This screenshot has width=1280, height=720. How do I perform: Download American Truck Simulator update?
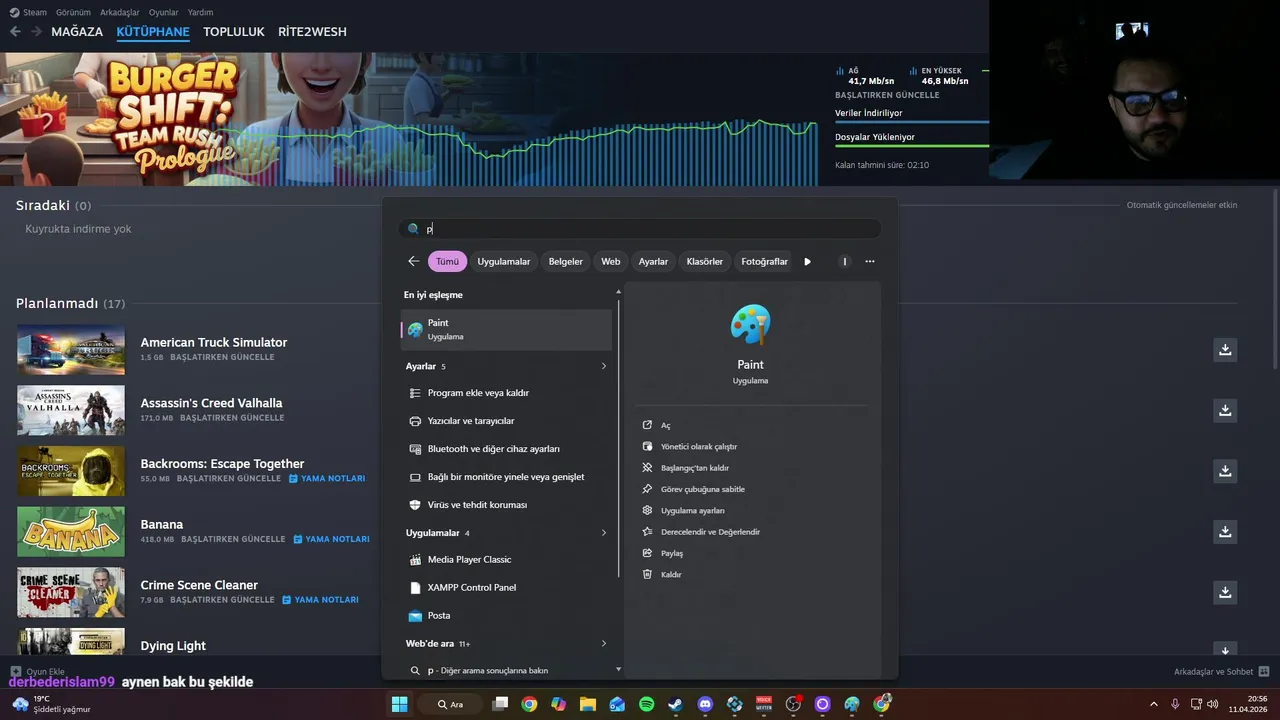(1225, 350)
